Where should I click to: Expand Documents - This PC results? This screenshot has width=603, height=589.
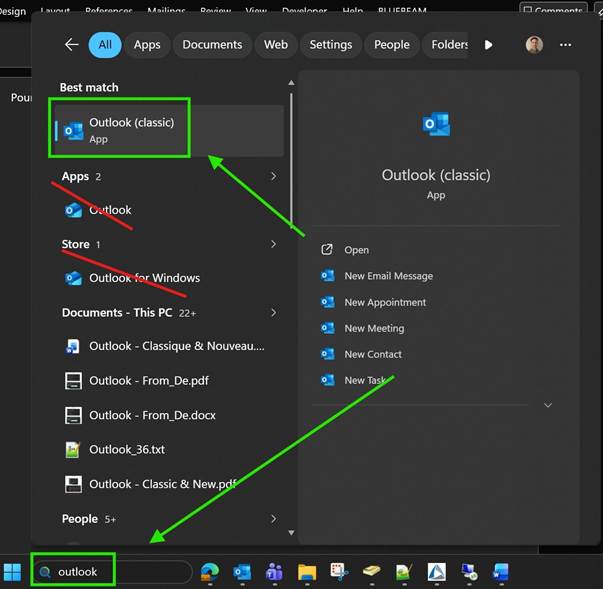[x=273, y=313]
